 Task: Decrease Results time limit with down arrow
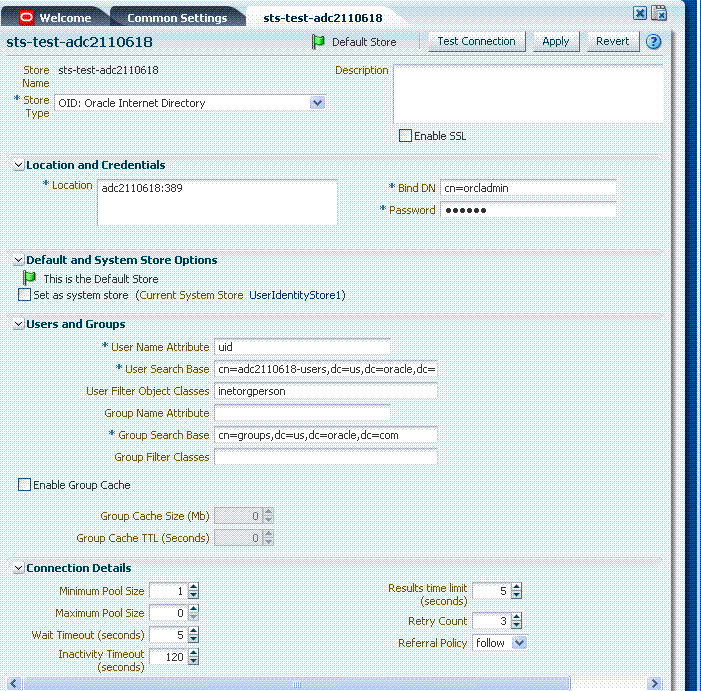click(516, 595)
